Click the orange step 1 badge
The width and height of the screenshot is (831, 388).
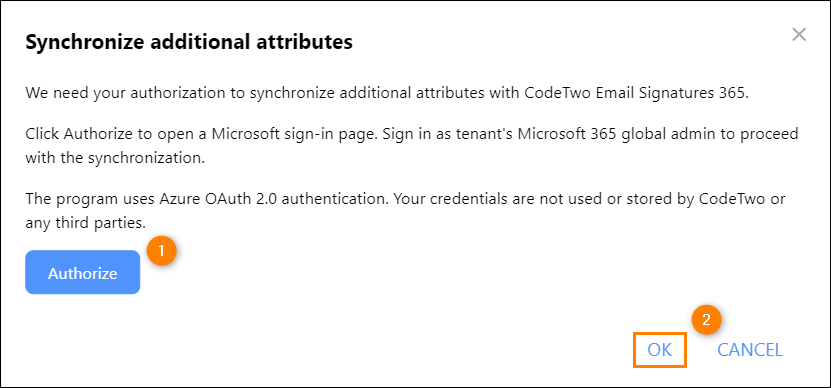coord(162,250)
